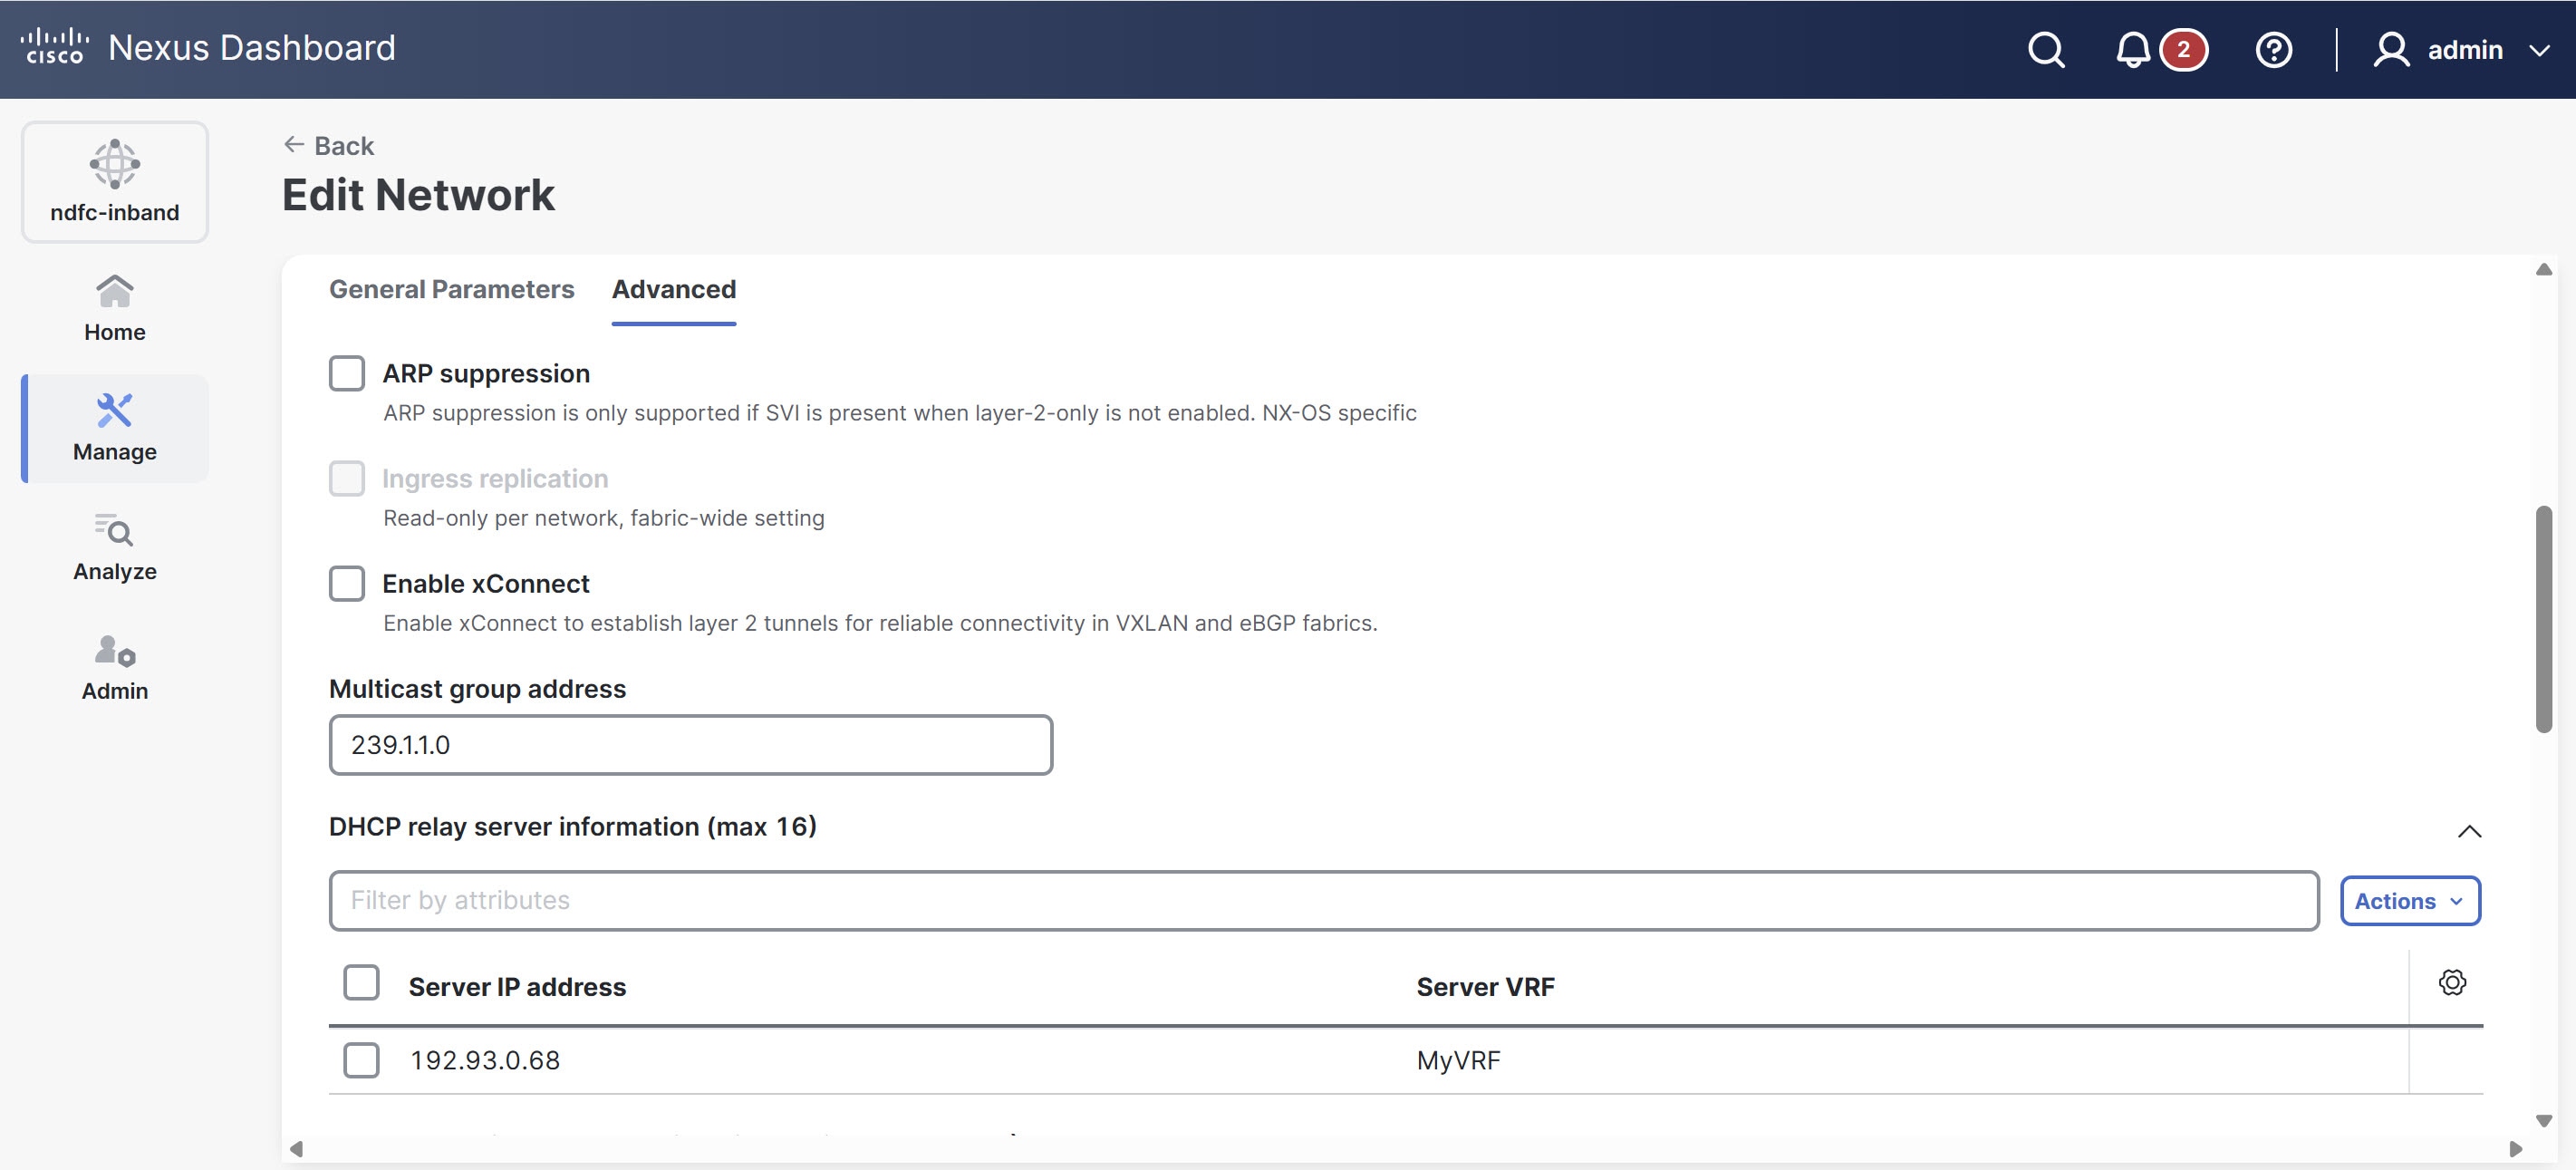Click the admin user profile icon
Viewport: 2576px width, 1170px height.
pos(2390,49)
